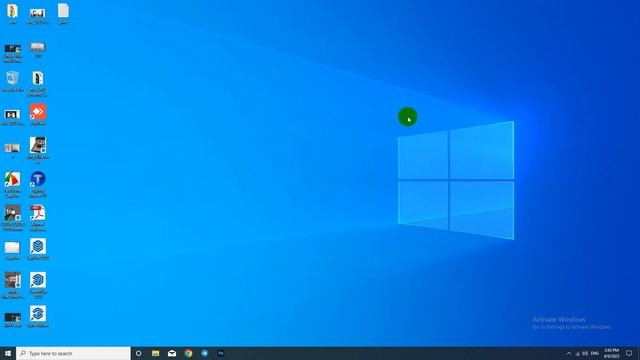Launch Google Chrome from the taskbar
This screenshot has width=640, height=360.
[188, 353]
